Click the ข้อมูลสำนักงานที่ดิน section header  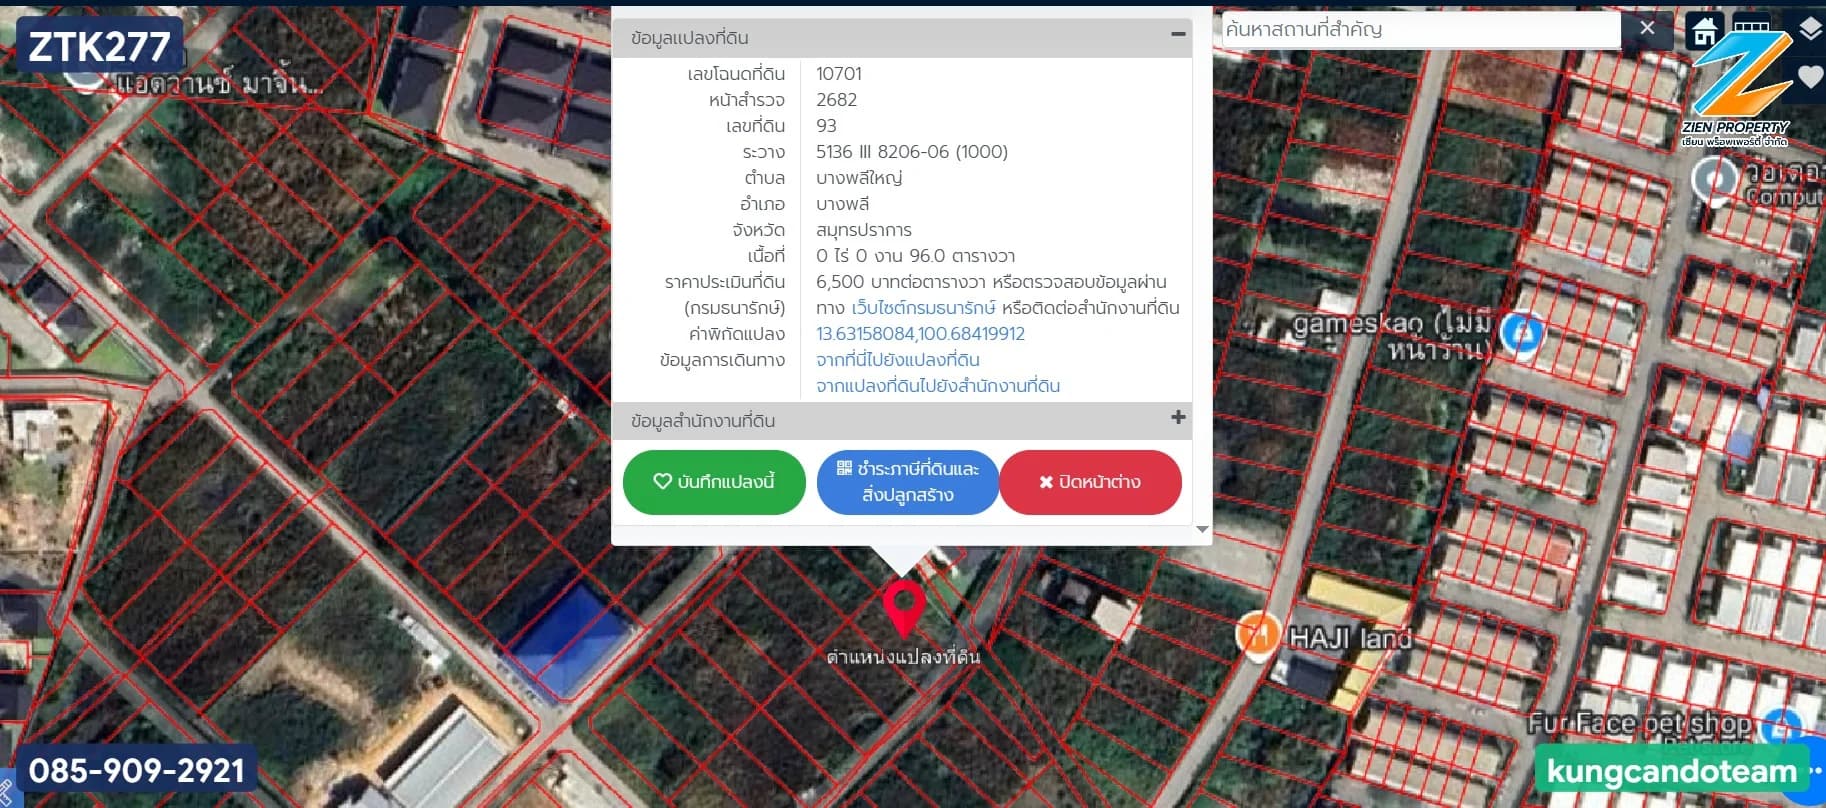tap(703, 421)
